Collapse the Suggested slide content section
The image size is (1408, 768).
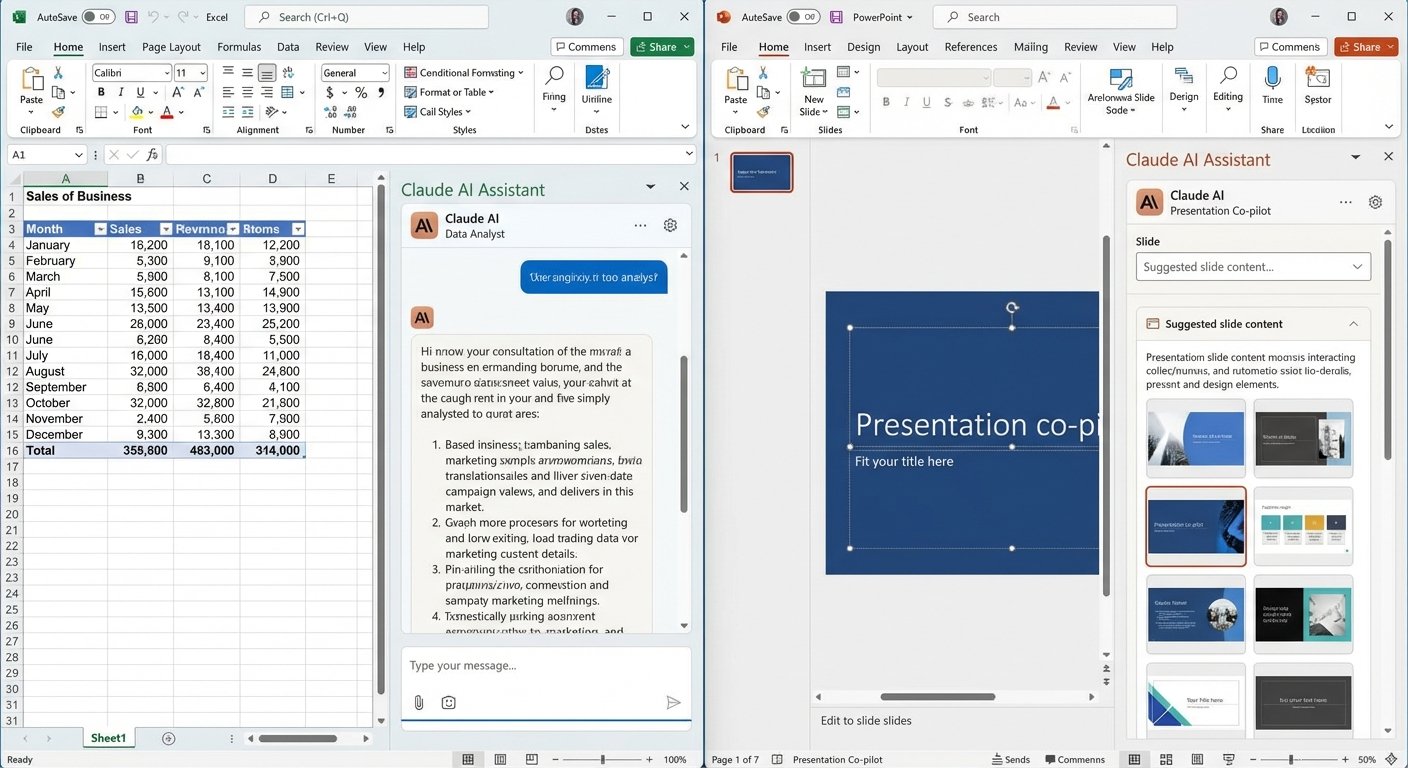point(1353,323)
